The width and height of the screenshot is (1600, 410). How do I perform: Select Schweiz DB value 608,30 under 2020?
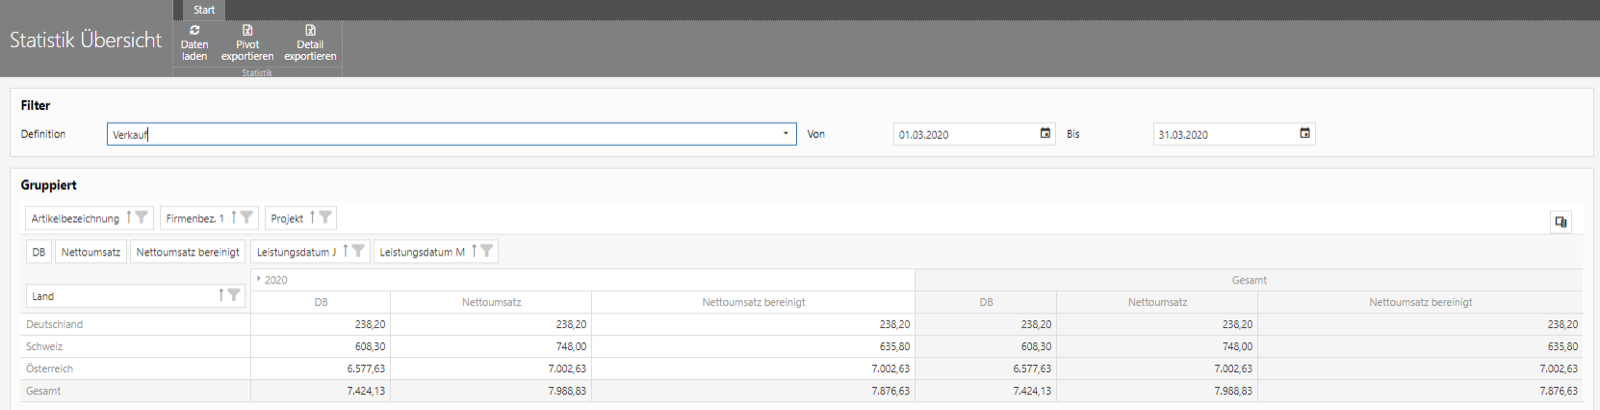point(321,346)
